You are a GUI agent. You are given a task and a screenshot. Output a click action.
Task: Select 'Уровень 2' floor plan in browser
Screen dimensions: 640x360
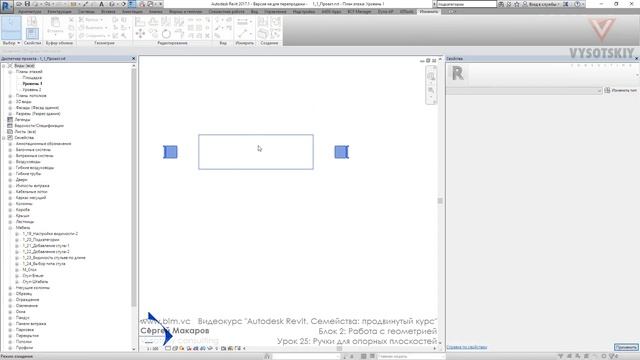pos(32,90)
